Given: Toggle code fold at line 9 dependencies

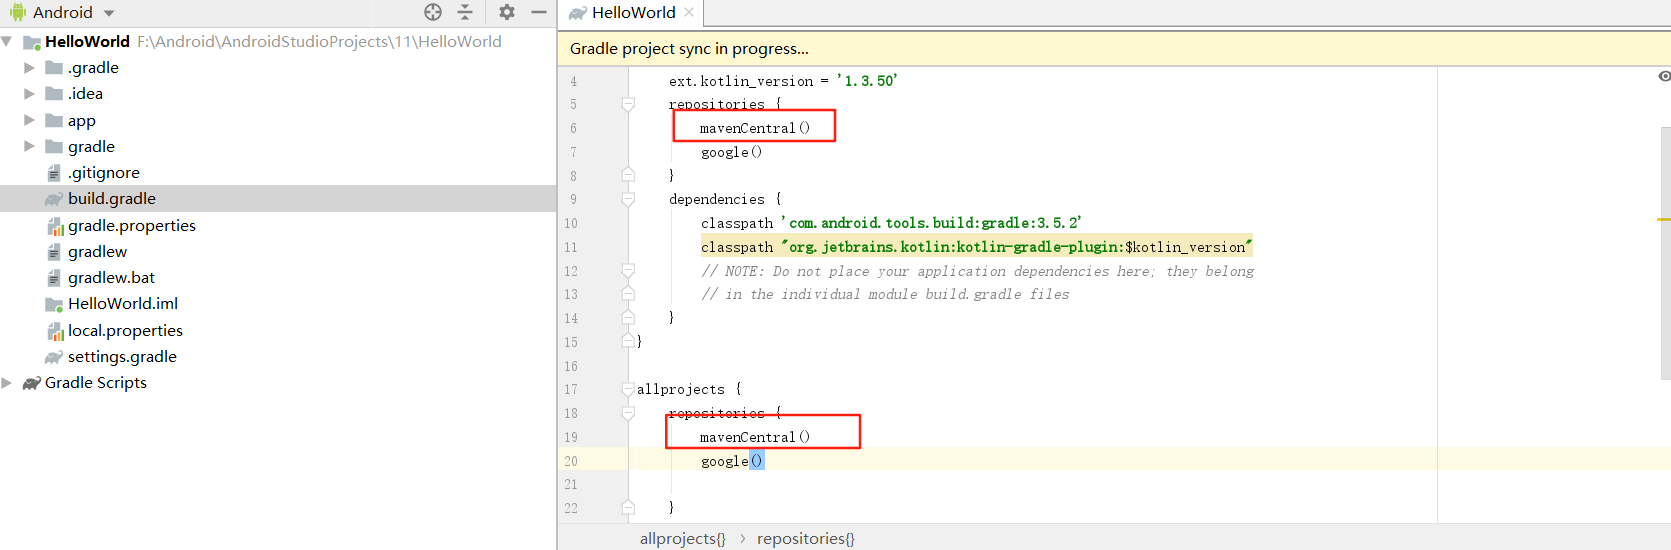Looking at the screenshot, I should click(x=628, y=199).
